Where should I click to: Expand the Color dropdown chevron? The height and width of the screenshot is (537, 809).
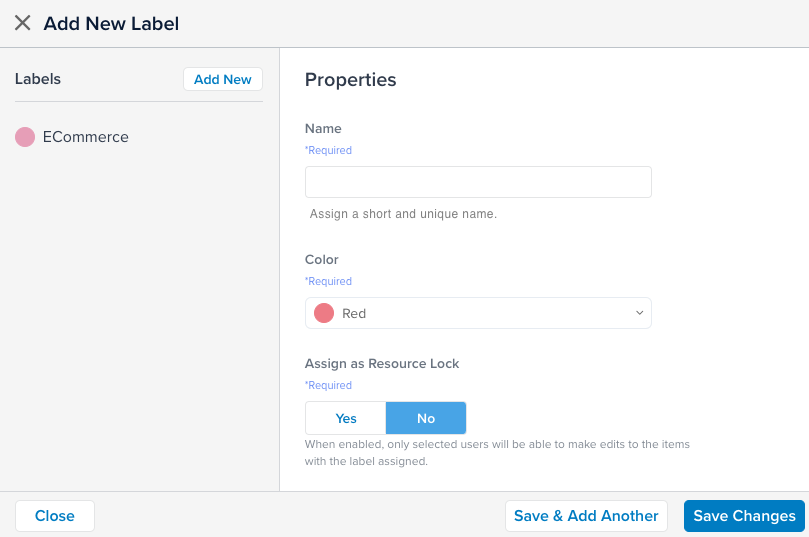pos(640,313)
